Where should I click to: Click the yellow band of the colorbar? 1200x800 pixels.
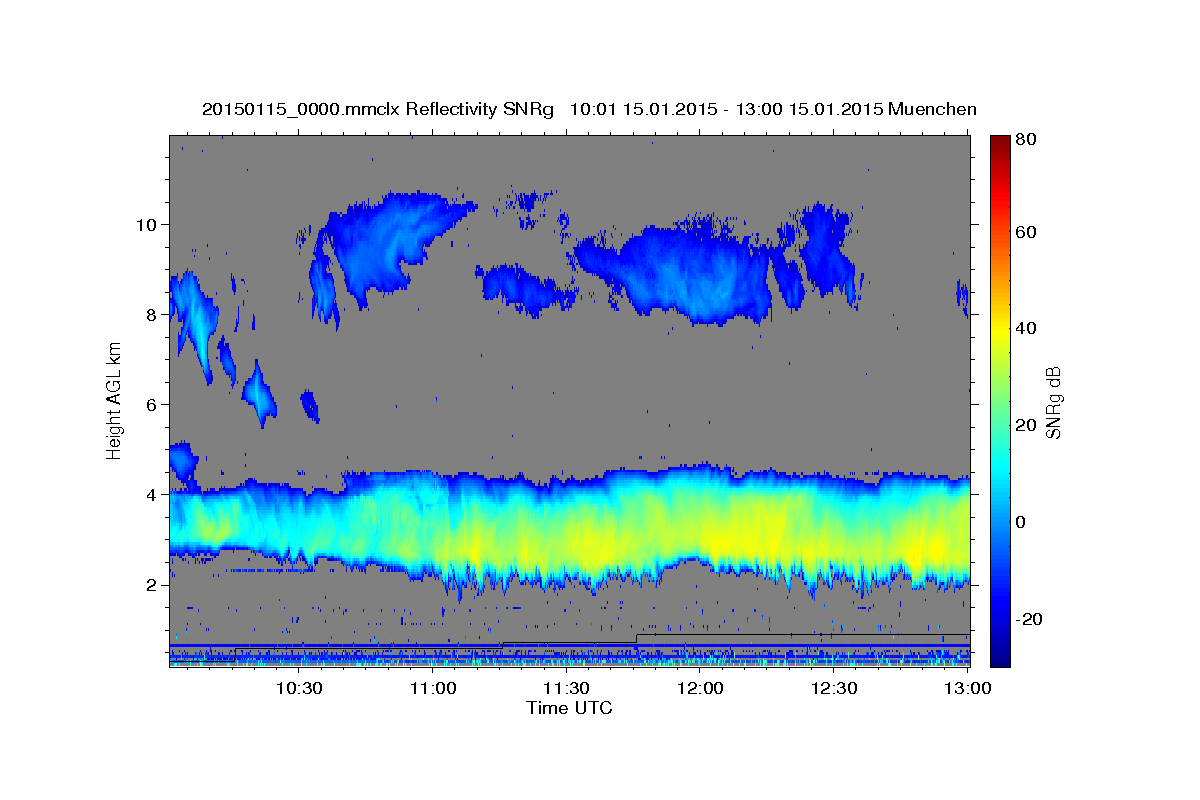(x=1000, y=330)
